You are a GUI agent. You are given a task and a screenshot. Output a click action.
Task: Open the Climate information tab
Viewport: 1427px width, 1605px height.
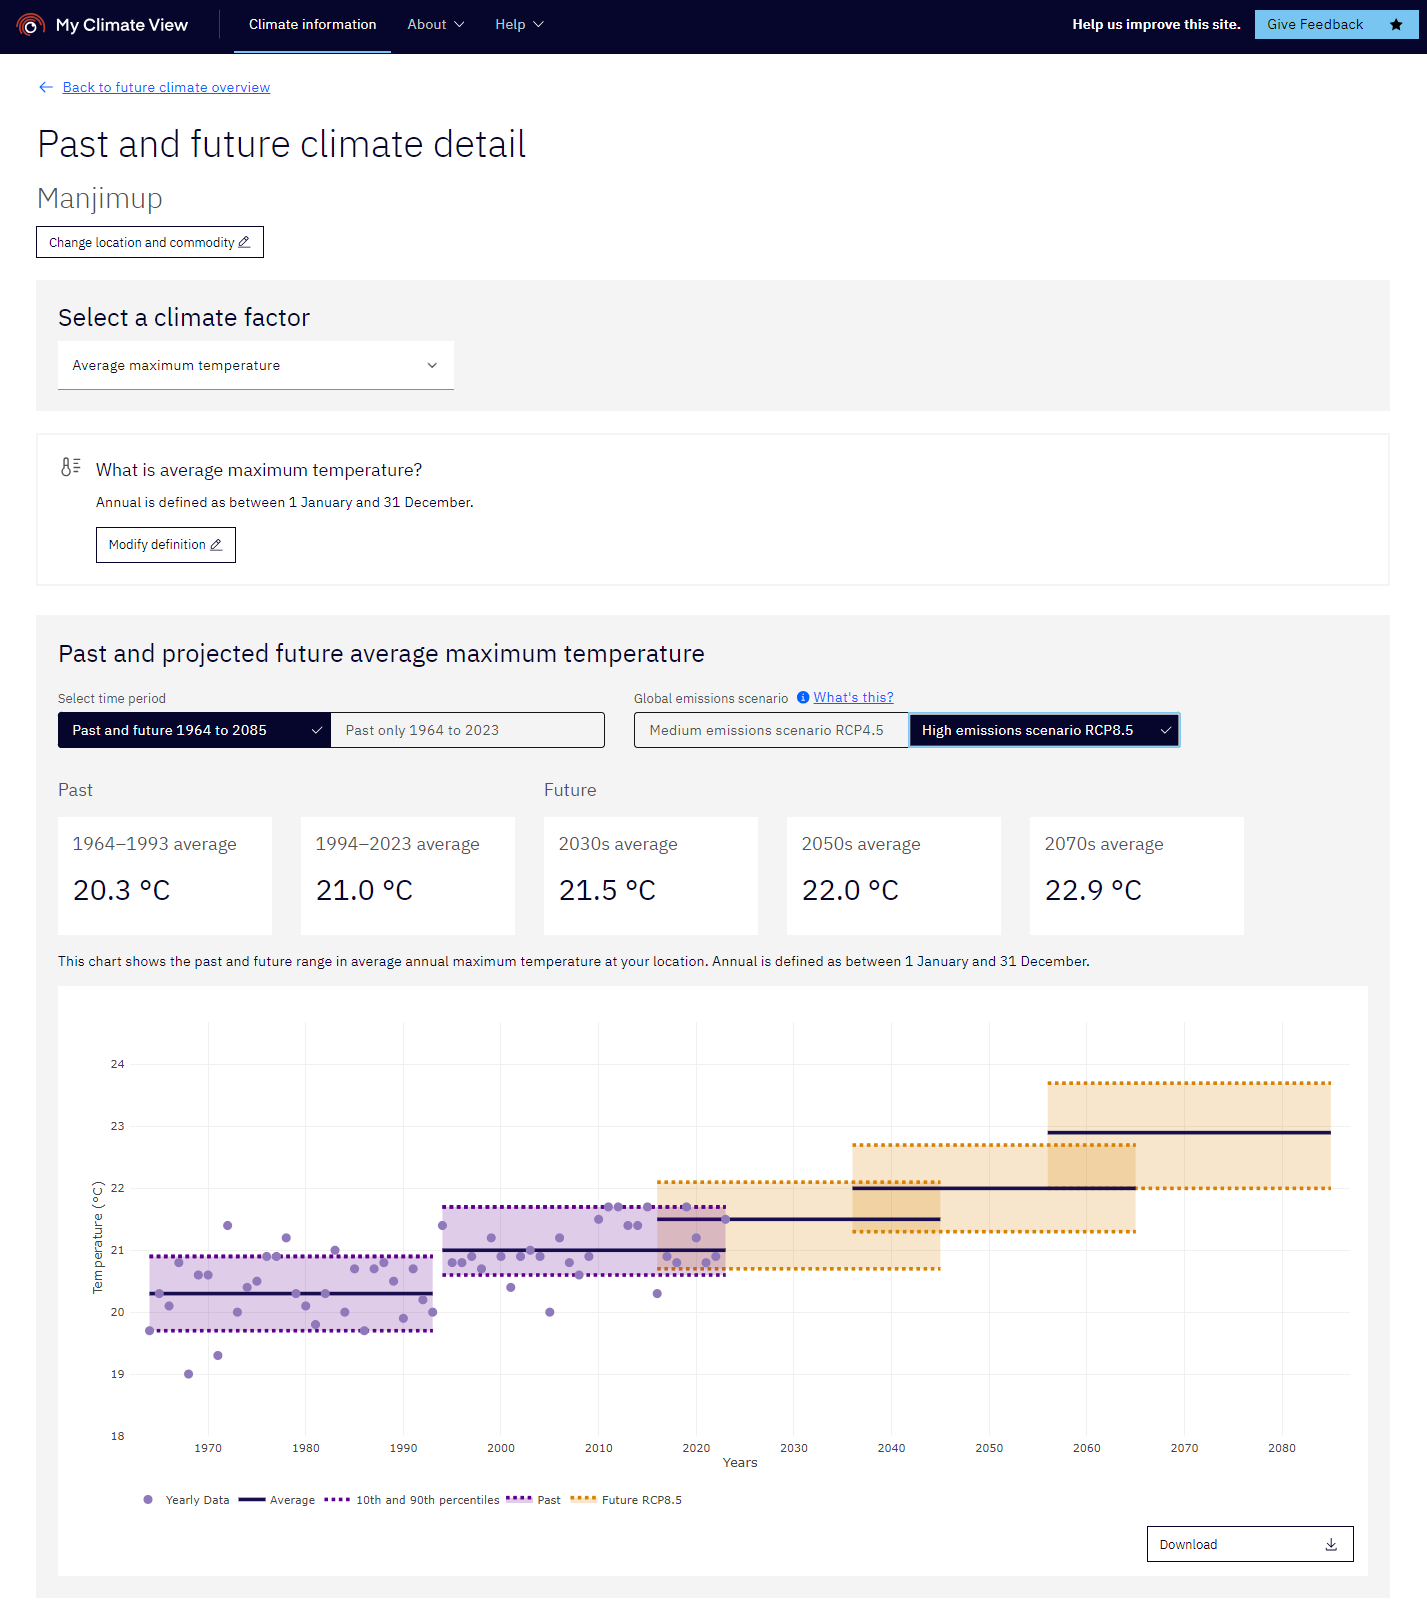[x=312, y=25]
